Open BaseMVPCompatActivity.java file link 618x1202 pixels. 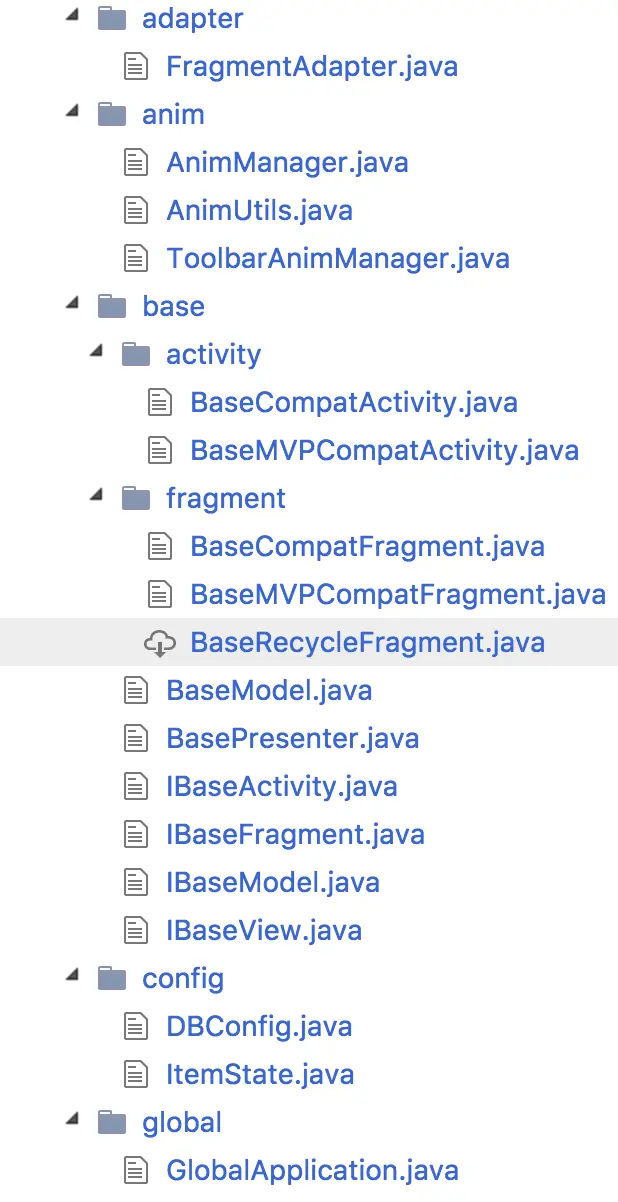click(x=384, y=451)
